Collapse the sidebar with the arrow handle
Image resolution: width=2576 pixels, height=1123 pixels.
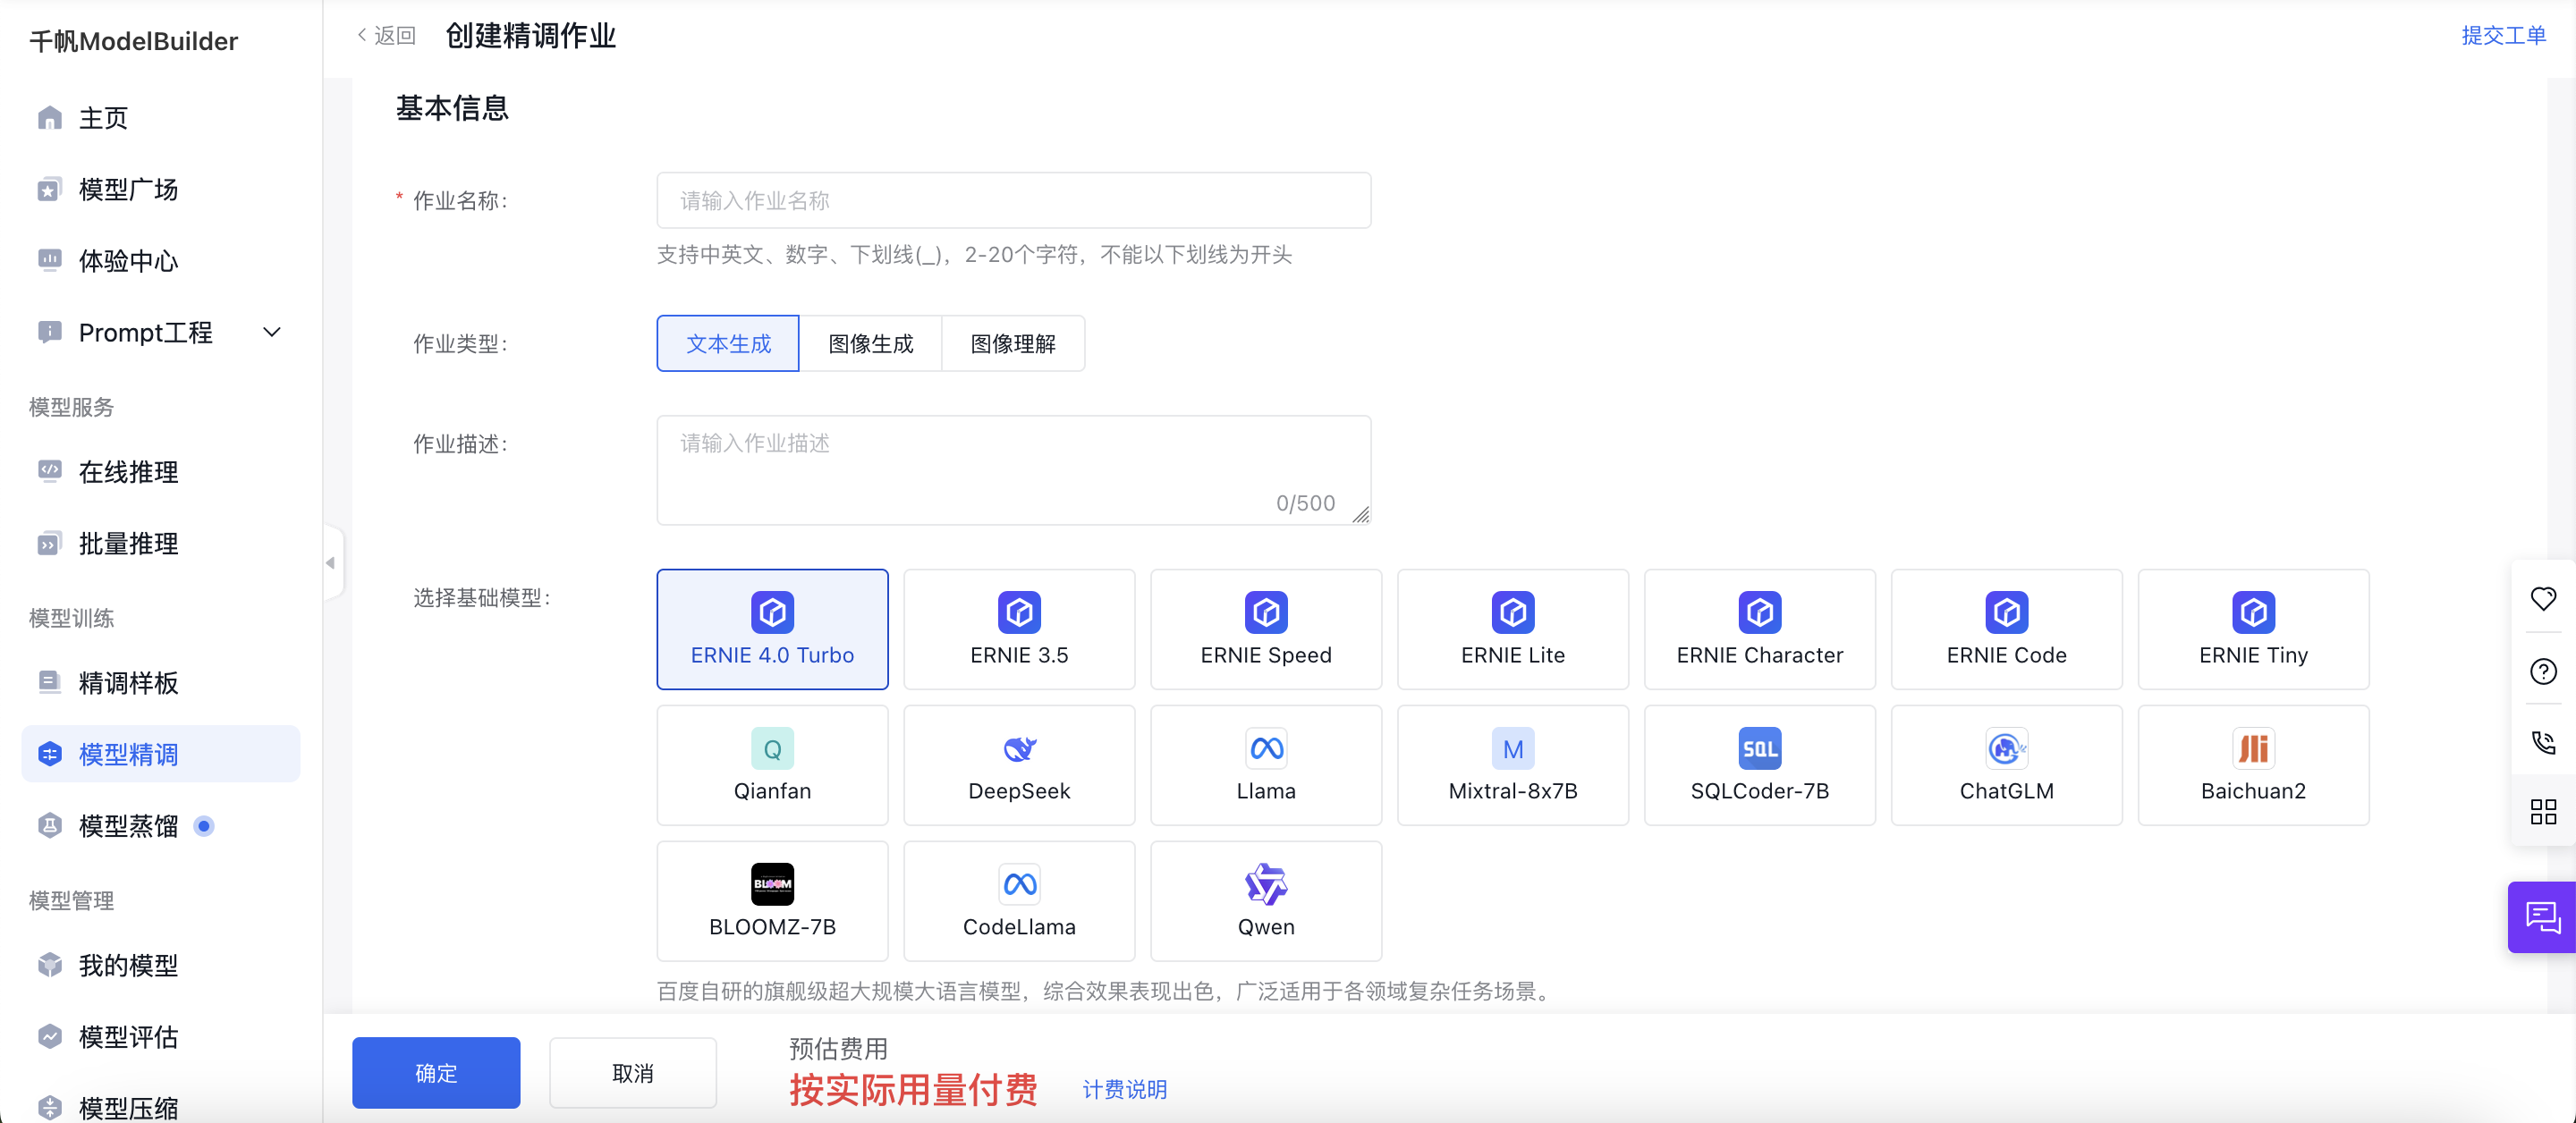click(331, 563)
